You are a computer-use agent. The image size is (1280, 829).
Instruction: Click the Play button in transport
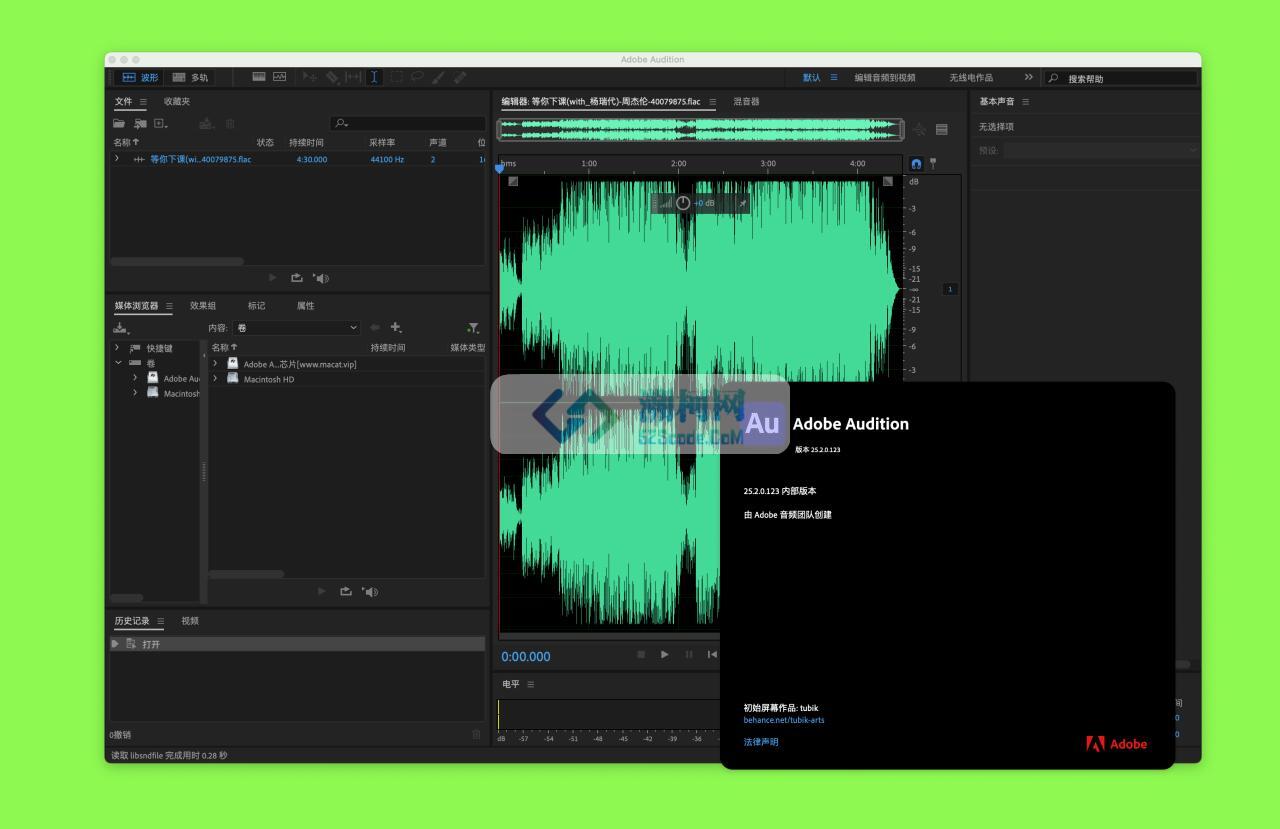(664, 654)
